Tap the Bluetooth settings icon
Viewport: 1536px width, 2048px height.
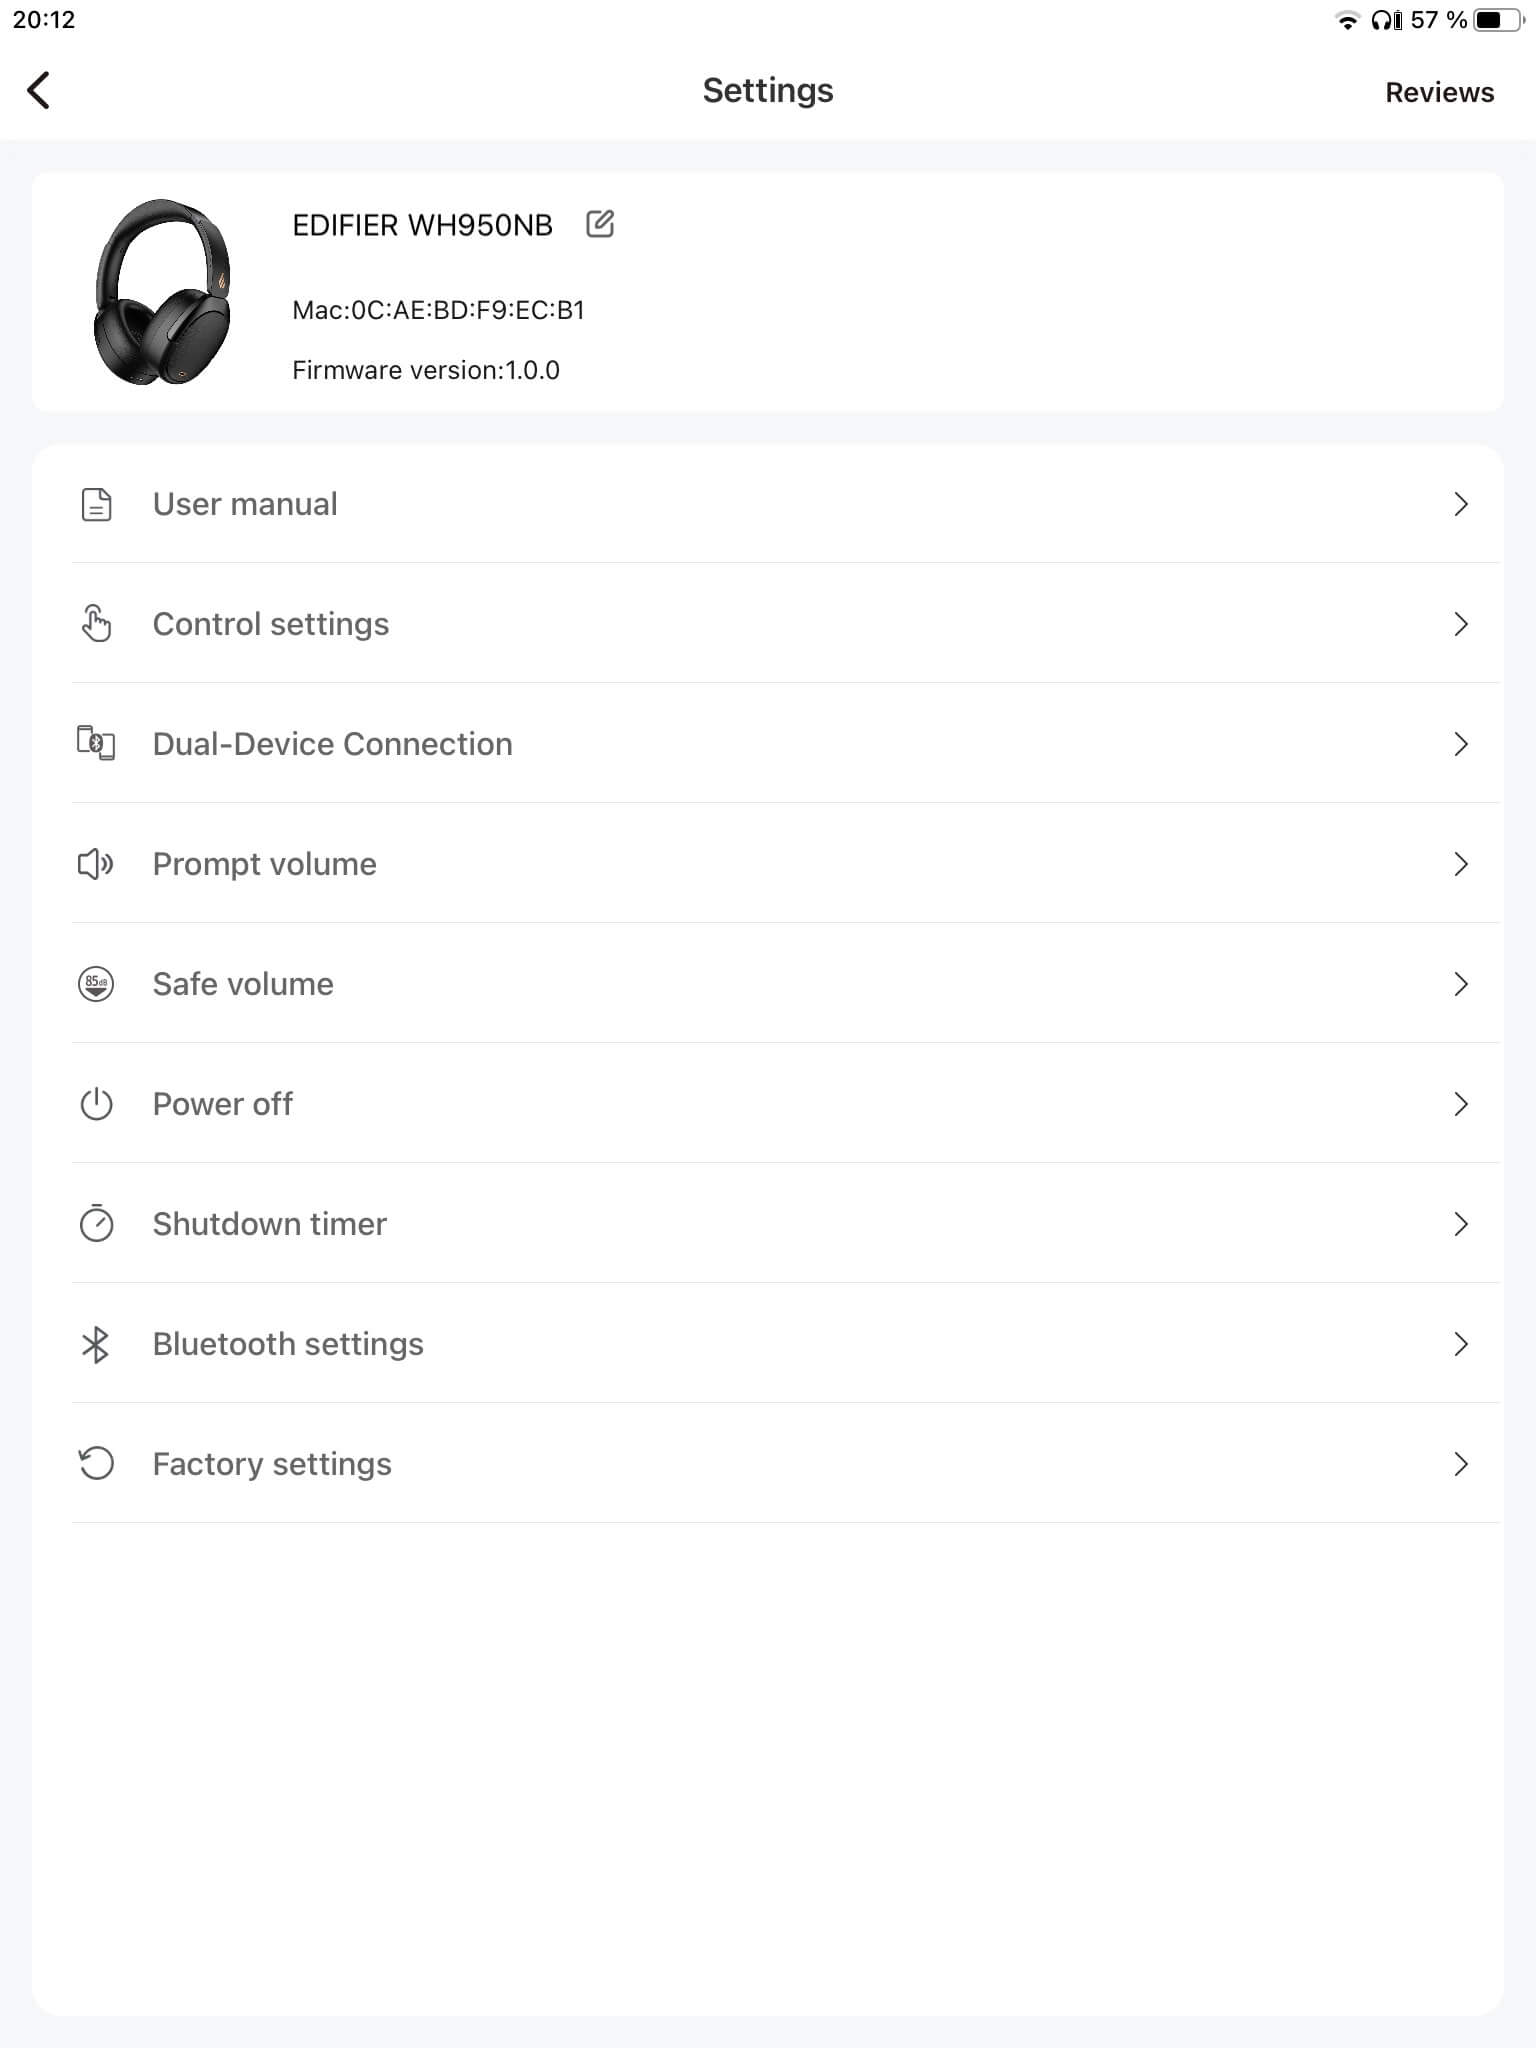point(96,1344)
